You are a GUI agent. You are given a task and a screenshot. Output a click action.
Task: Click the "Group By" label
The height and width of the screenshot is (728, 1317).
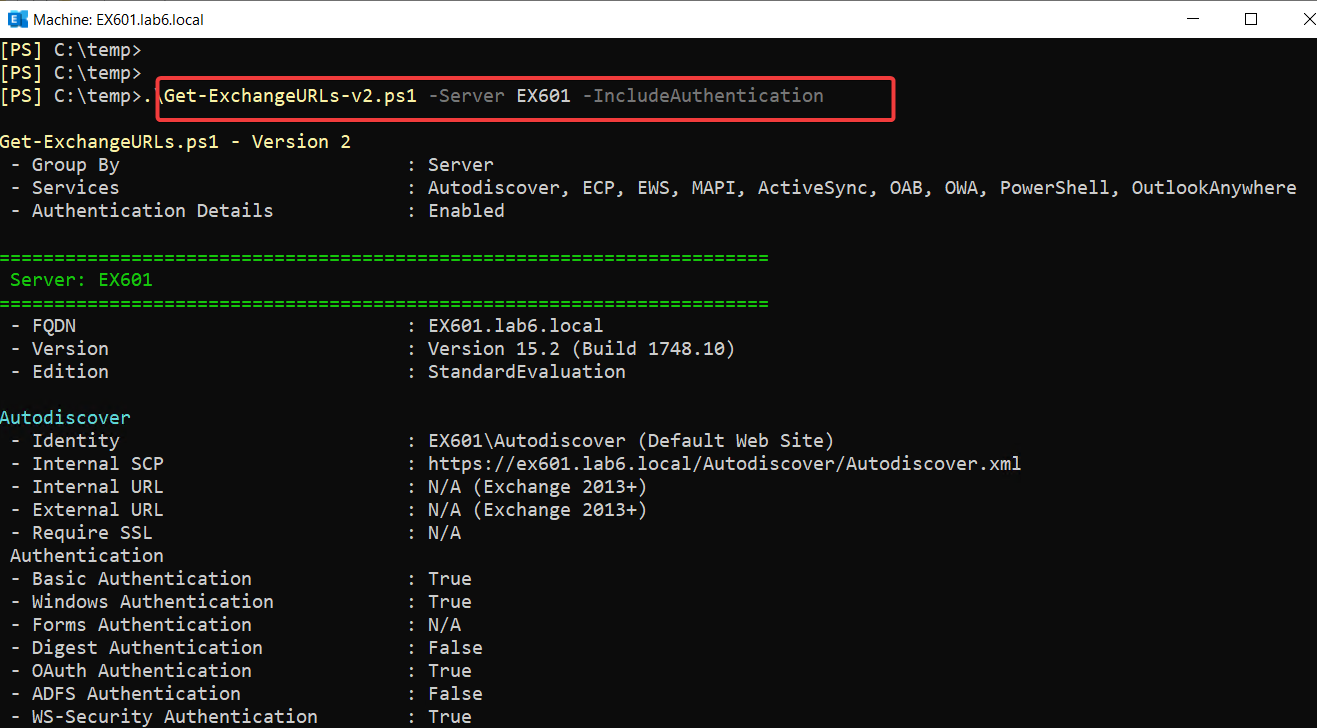pyautogui.click(x=75, y=165)
